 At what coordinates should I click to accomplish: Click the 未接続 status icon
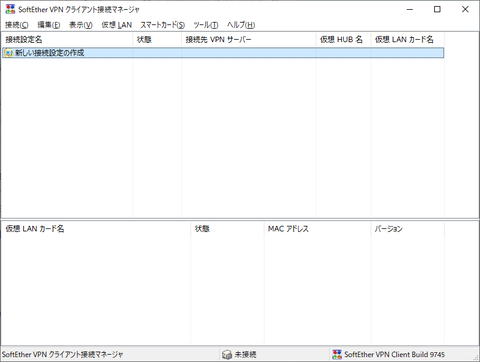click(x=227, y=354)
